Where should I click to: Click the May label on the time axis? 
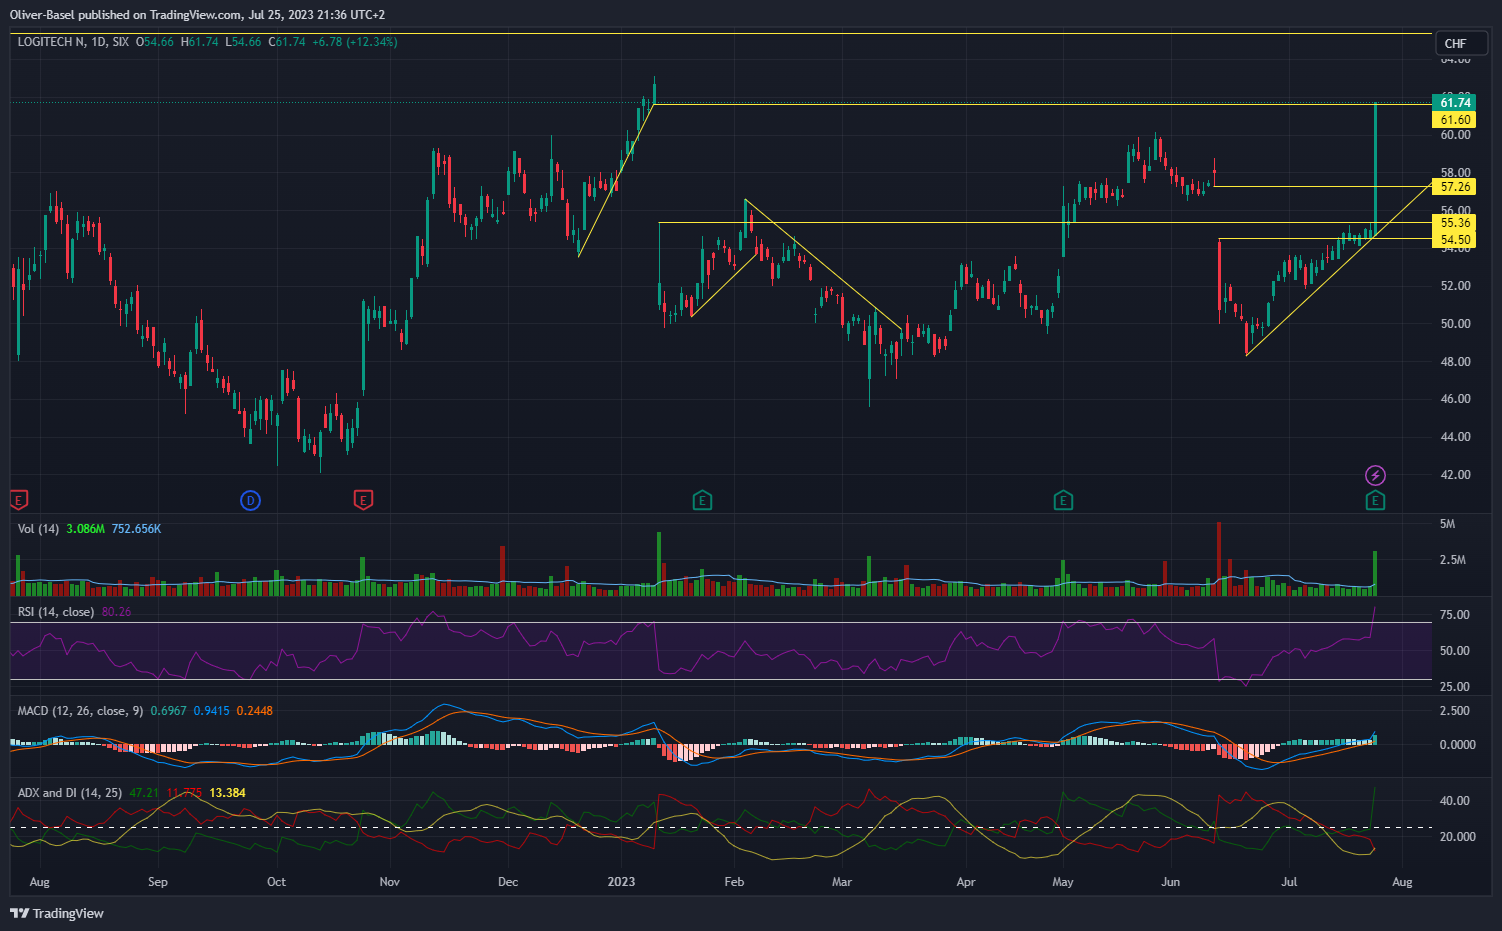(x=1063, y=881)
